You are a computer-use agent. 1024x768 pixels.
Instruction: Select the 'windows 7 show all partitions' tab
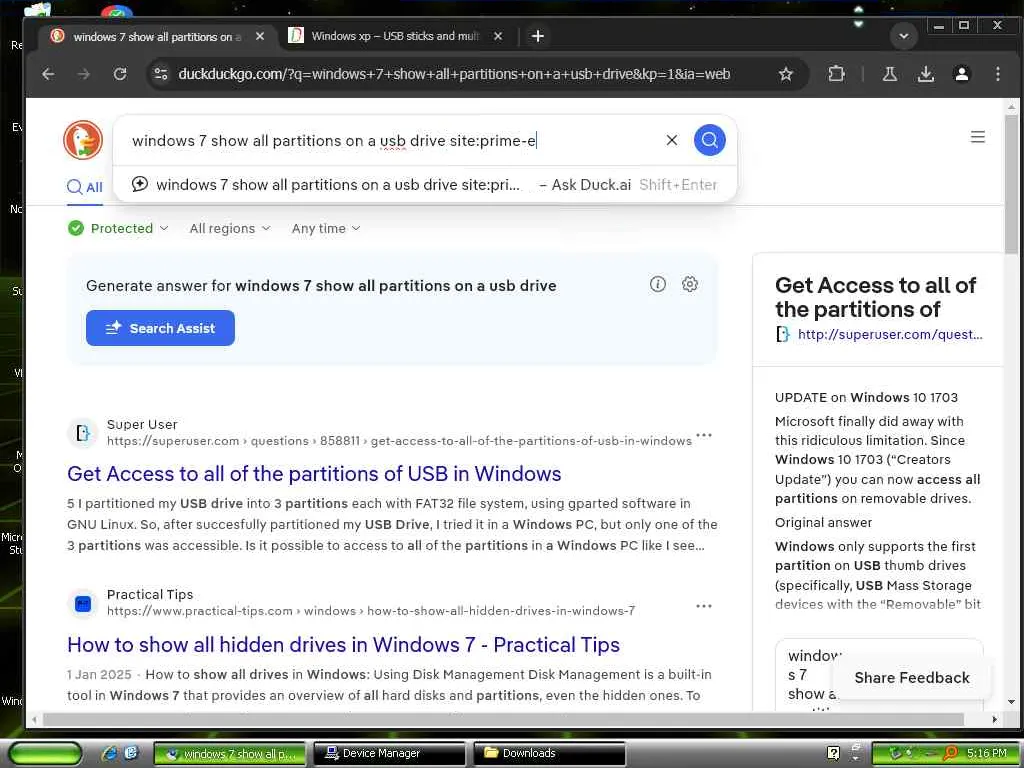pyautogui.click(x=157, y=36)
